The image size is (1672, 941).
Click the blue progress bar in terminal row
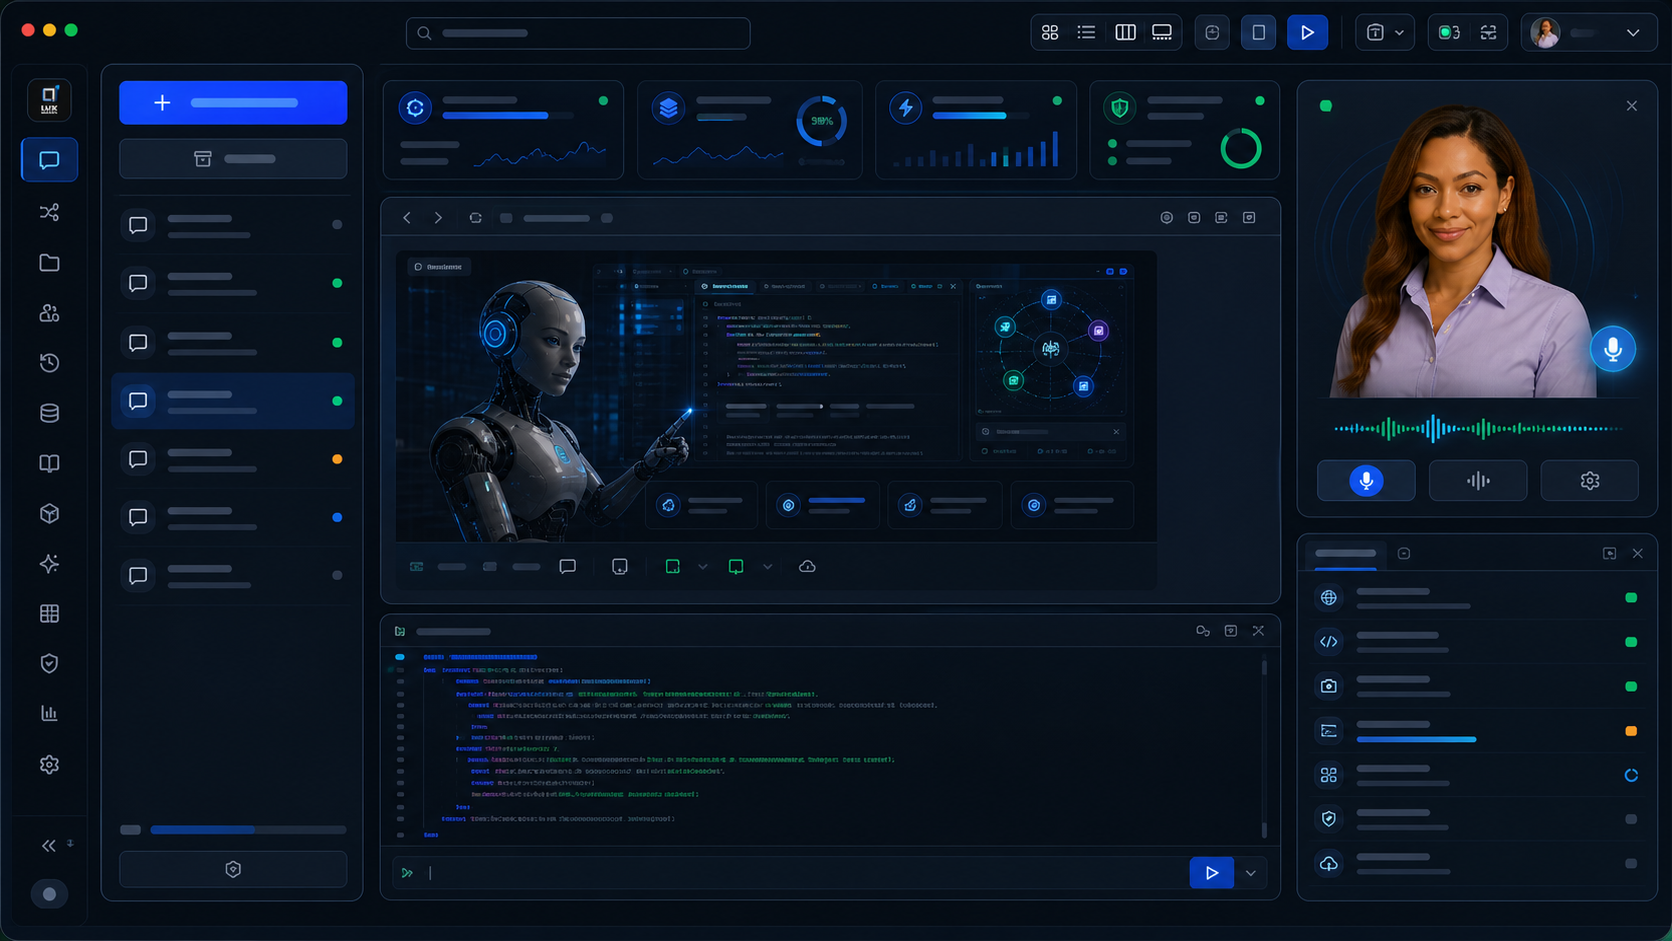(x=1417, y=739)
